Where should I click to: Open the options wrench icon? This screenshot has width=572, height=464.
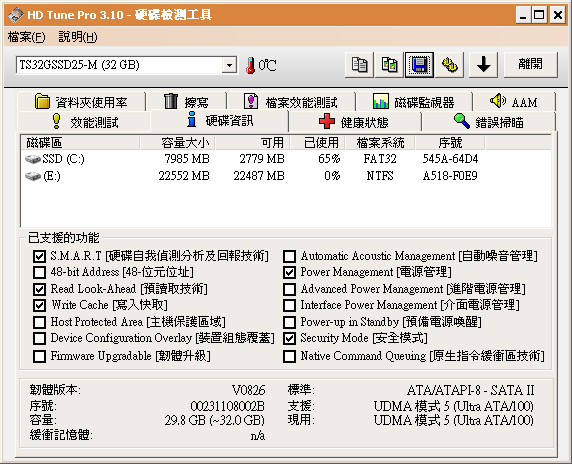449,65
